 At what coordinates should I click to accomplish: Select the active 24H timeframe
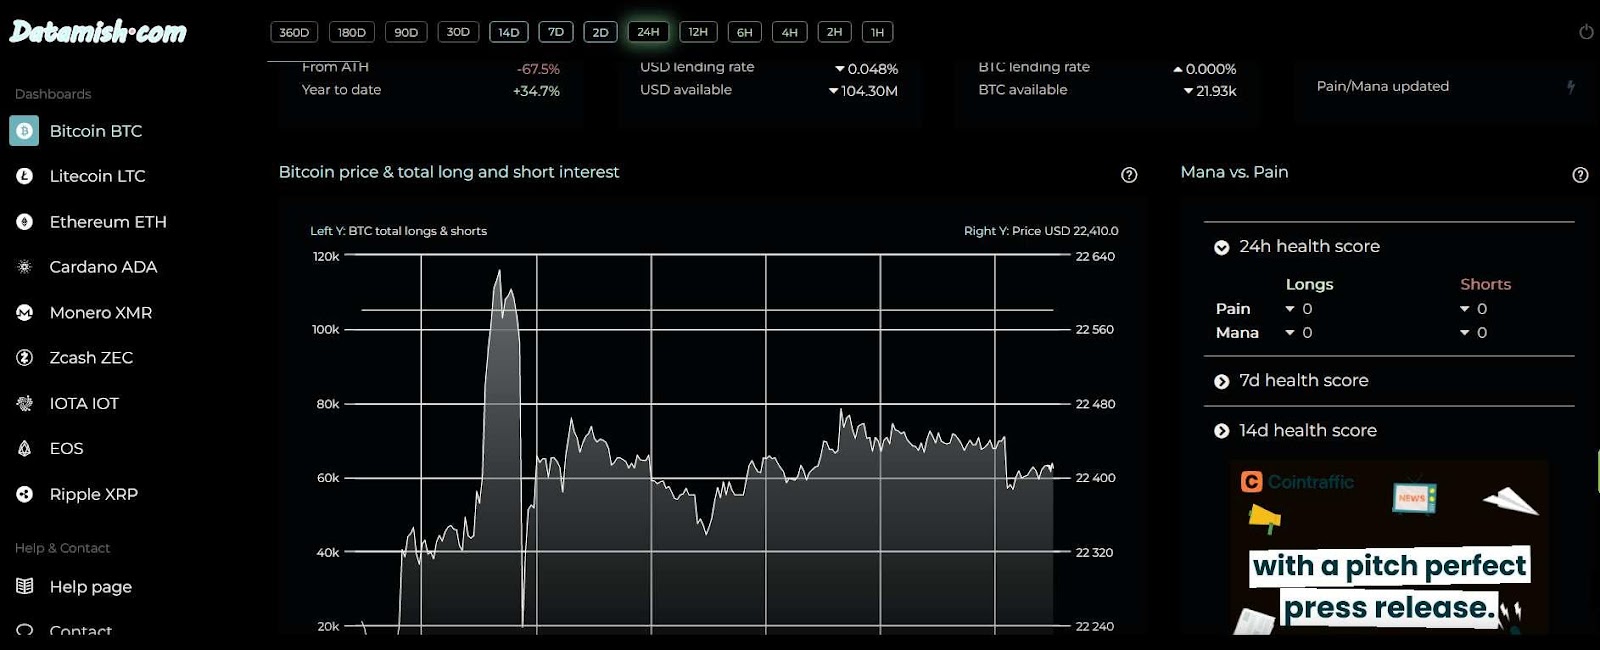point(648,32)
